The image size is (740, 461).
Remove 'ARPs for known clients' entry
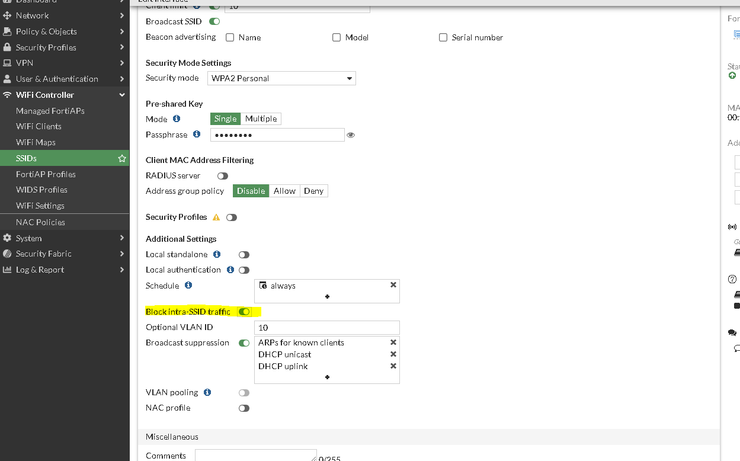[393, 342]
